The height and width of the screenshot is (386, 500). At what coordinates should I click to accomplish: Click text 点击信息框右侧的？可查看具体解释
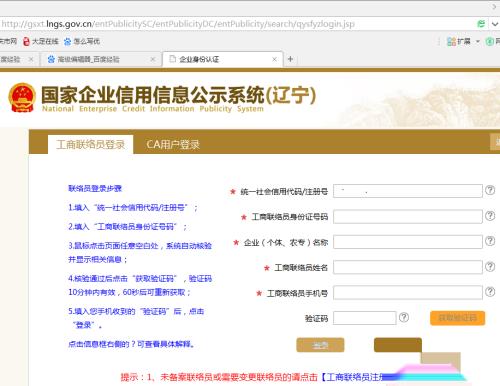tap(131, 344)
